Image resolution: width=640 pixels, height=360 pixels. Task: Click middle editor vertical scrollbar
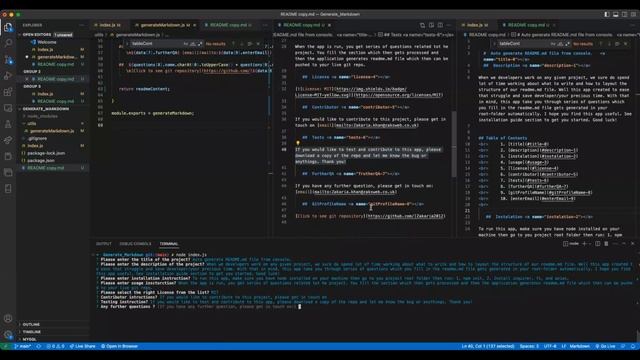[x=454, y=144]
